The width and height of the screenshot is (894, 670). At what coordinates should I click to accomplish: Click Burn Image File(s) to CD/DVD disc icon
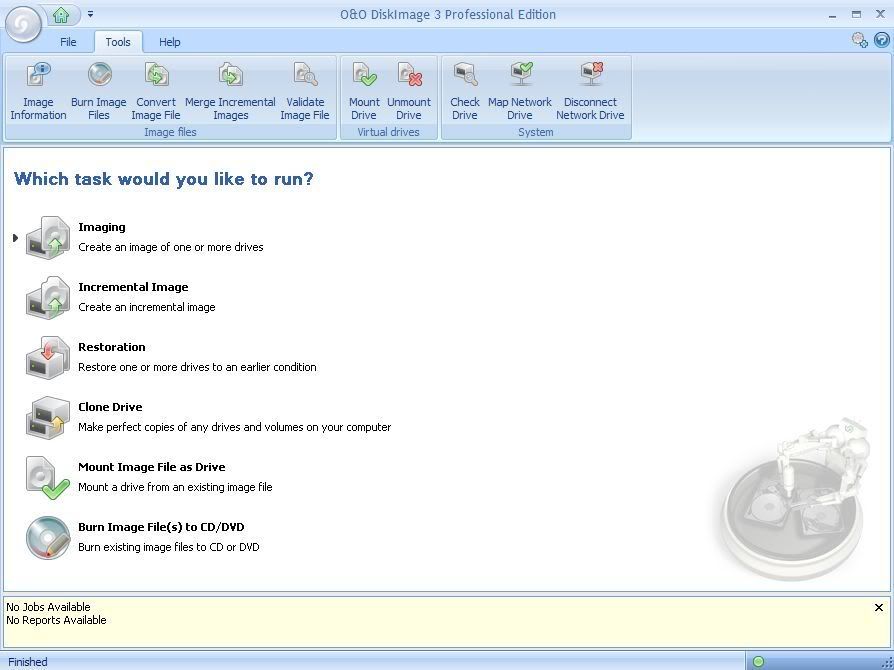tap(48, 537)
